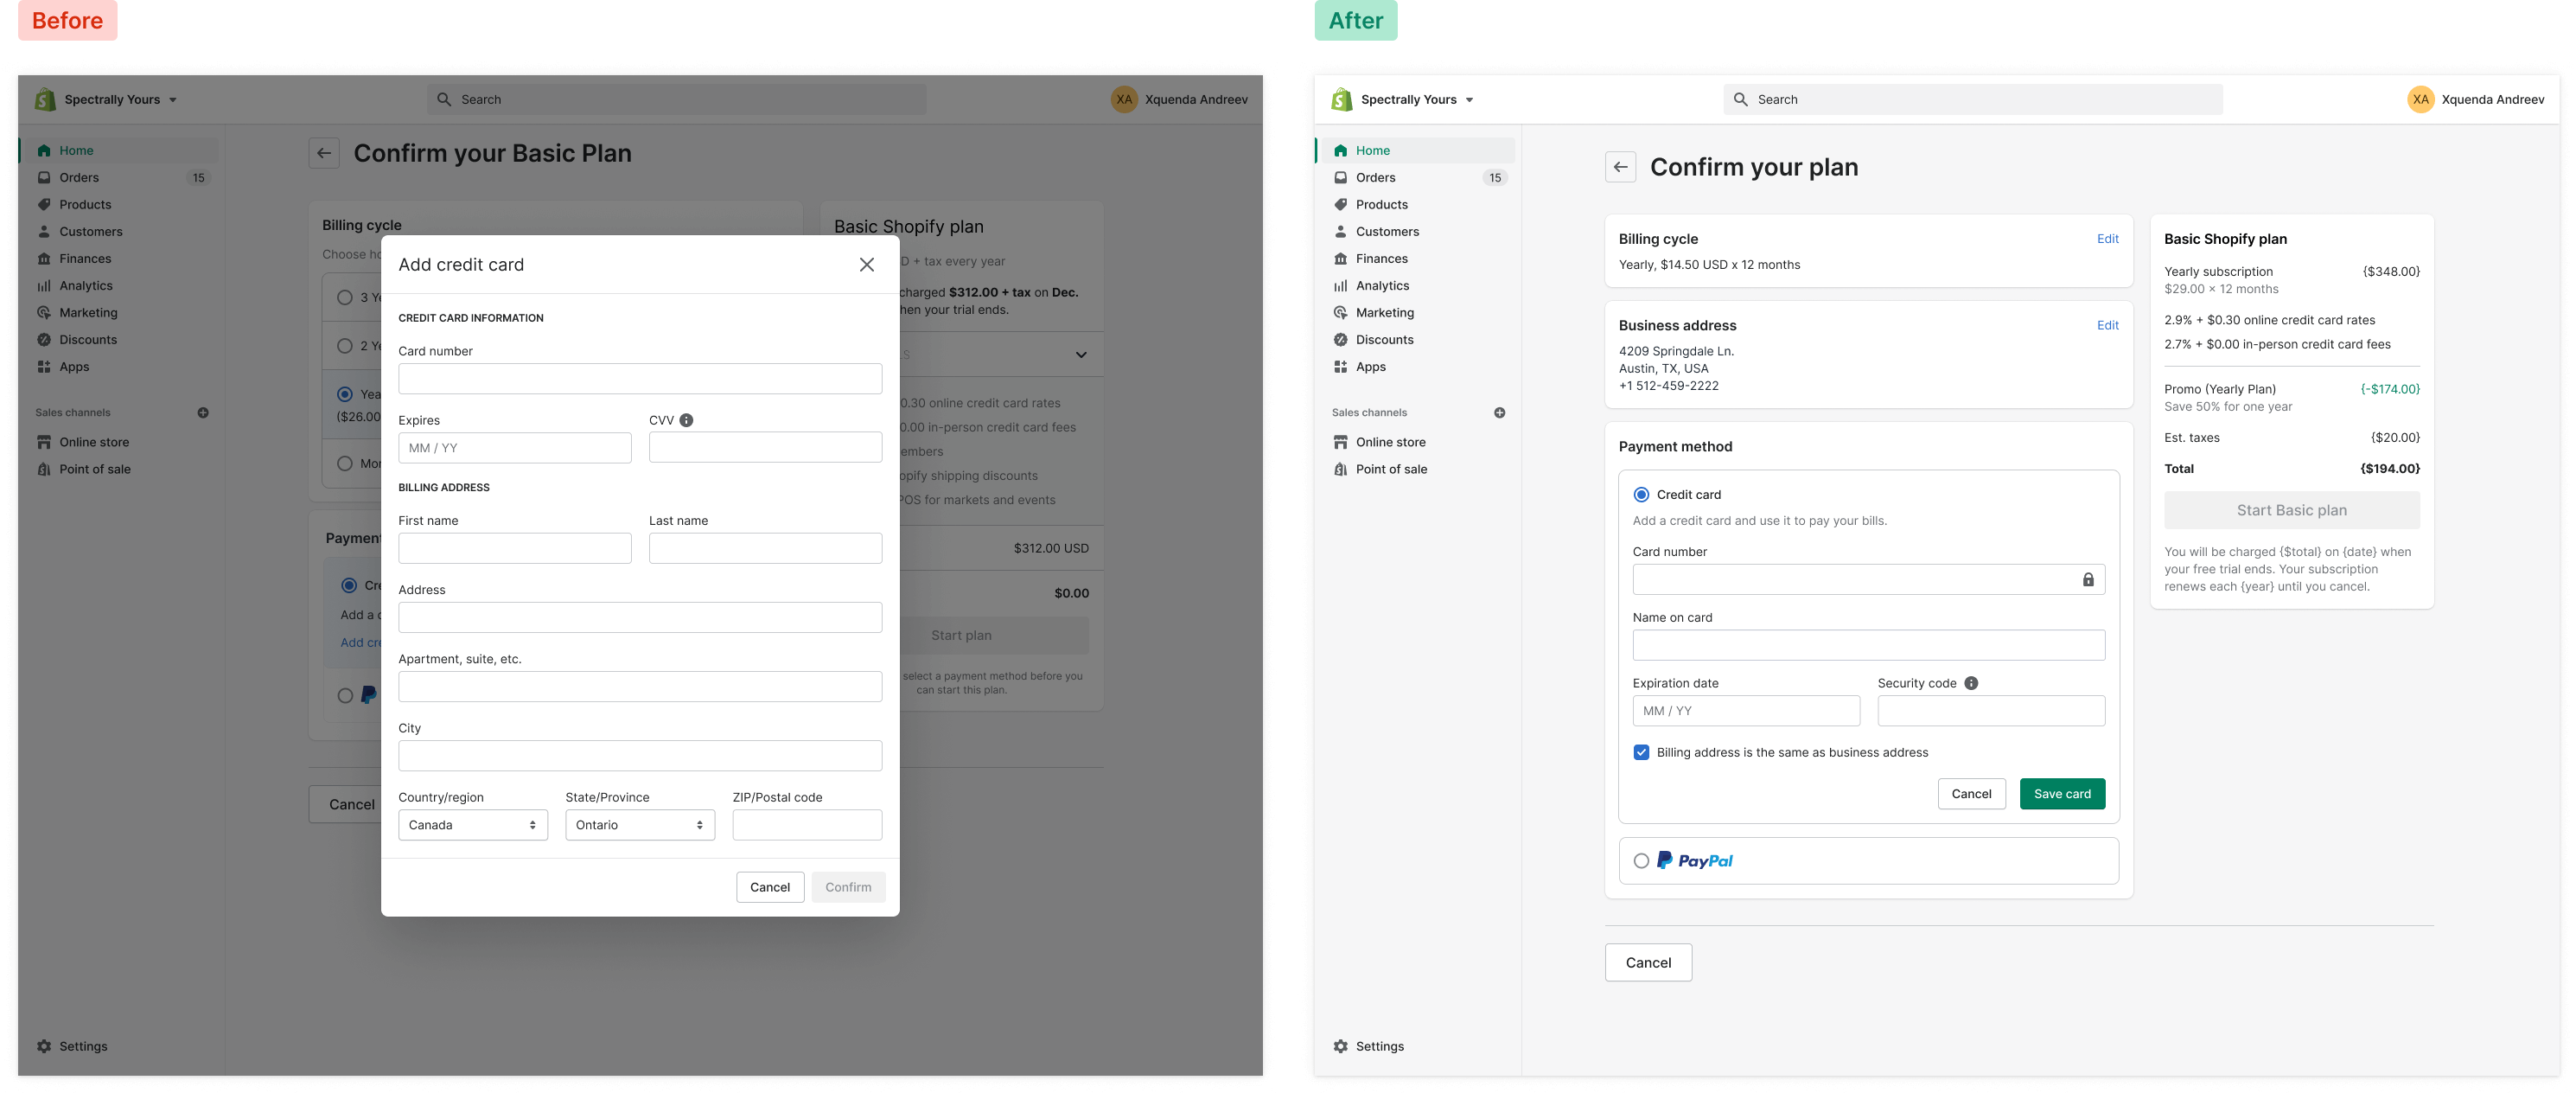The image size is (2576, 1093).
Task: Click the Shopify logo in After header
Action: click(x=1342, y=99)
